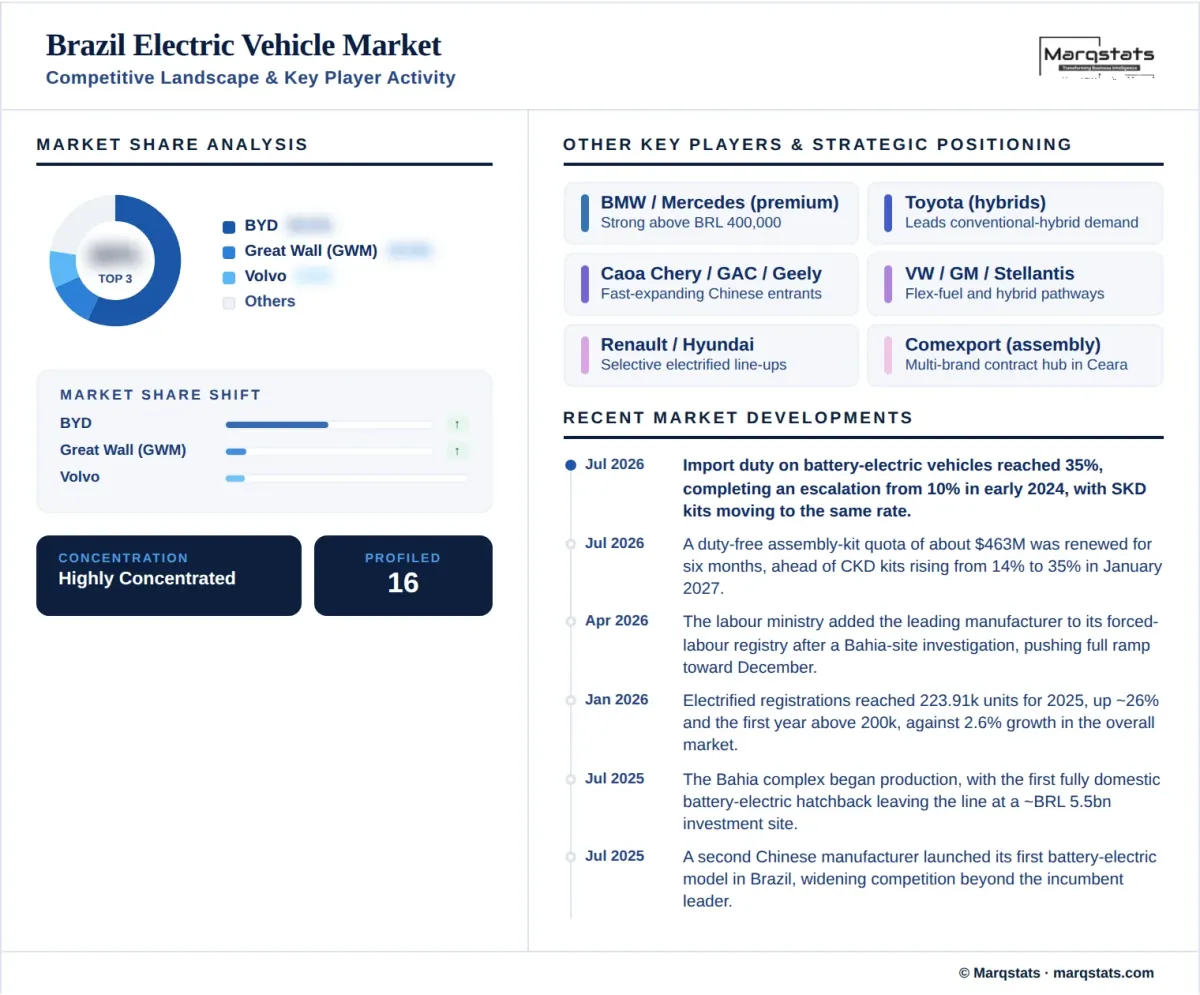Select the filled timeline dot beside the 35% import duty entry

click(x=571, y=465)
